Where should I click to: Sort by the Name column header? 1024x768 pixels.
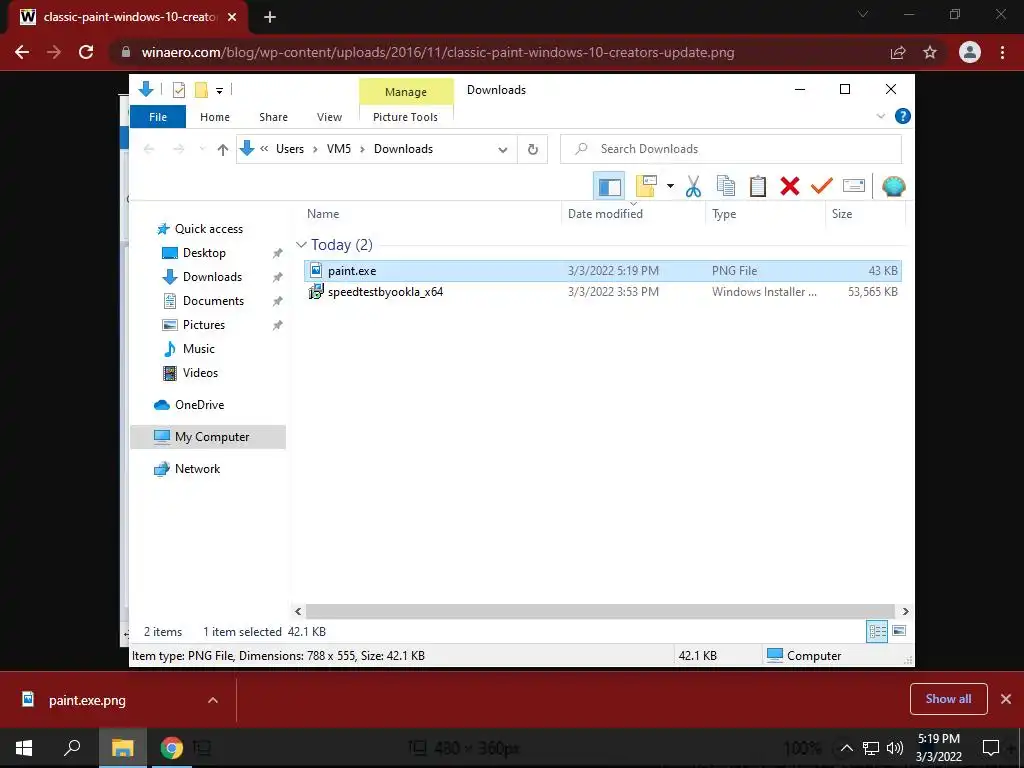coord(431,214)
